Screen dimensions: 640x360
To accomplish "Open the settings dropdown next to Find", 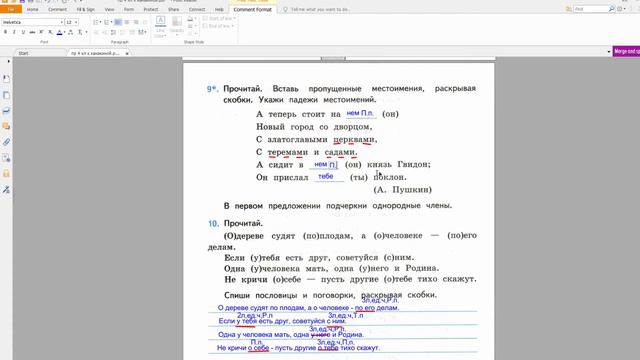I will tap(621, 9).
